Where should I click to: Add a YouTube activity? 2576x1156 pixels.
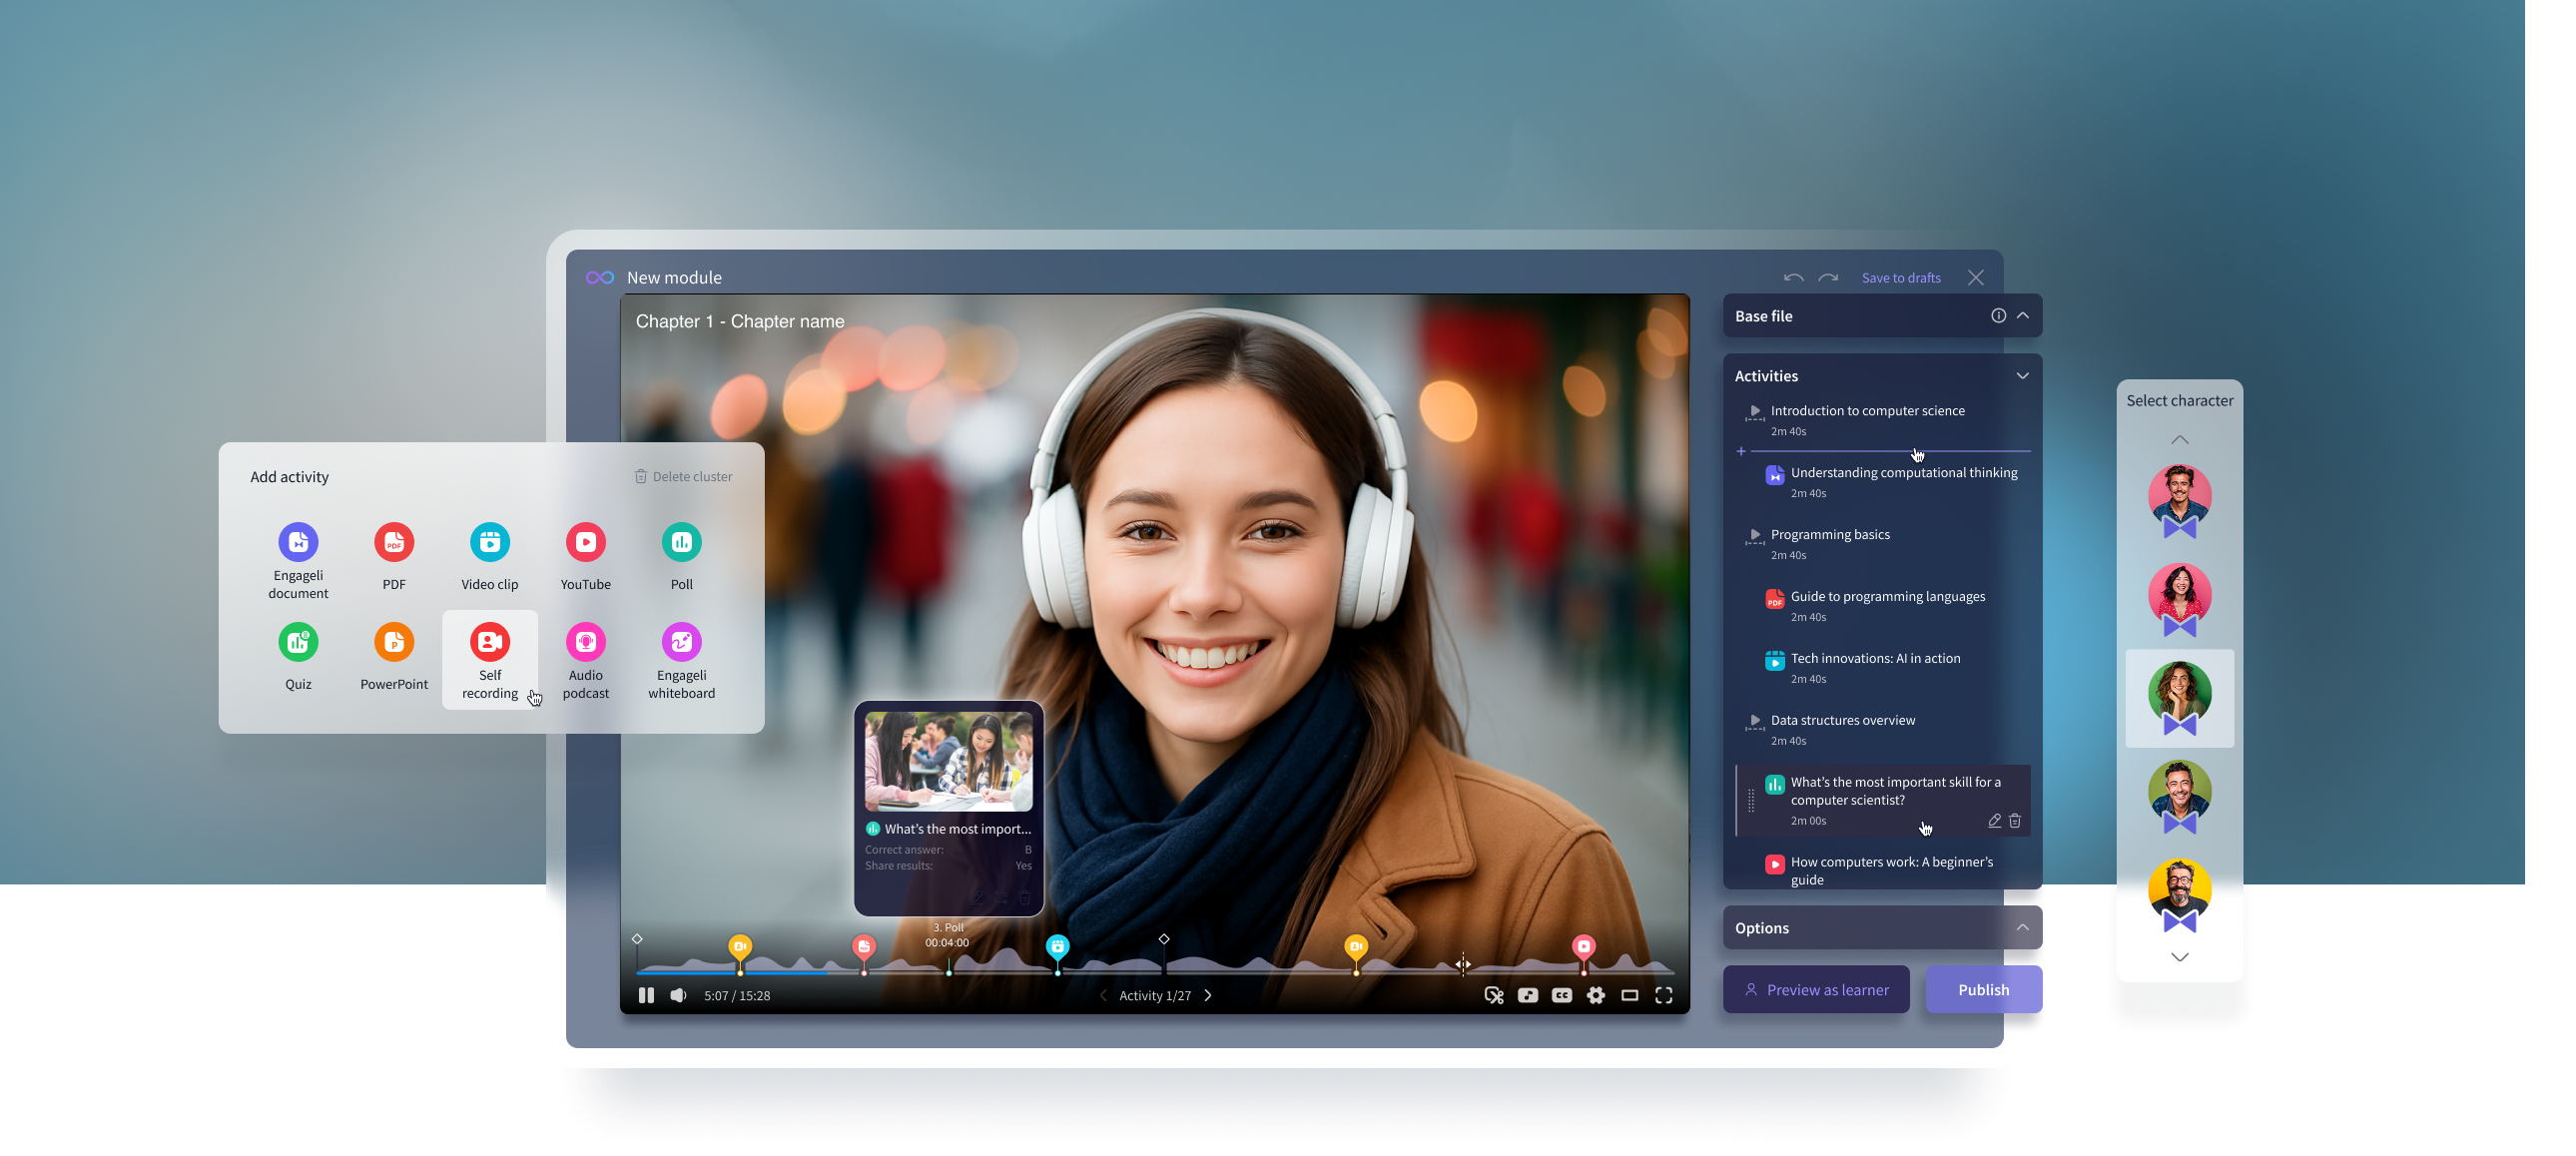[x=586, y=542]
